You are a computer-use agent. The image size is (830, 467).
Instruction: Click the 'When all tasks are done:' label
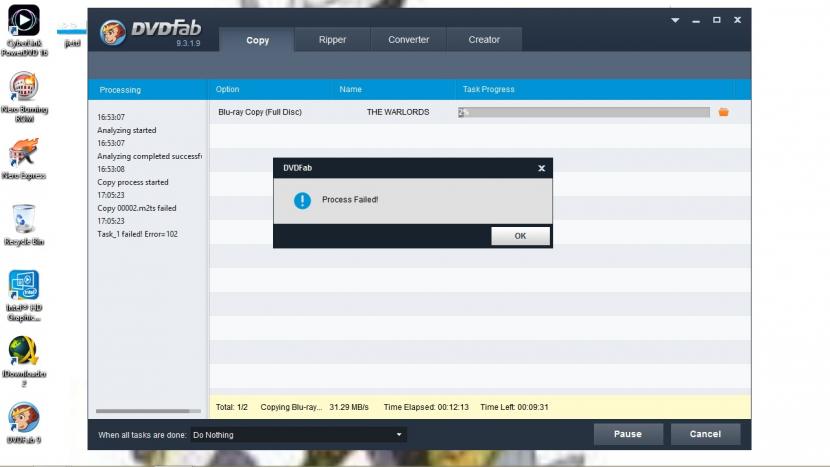[142, 435]
